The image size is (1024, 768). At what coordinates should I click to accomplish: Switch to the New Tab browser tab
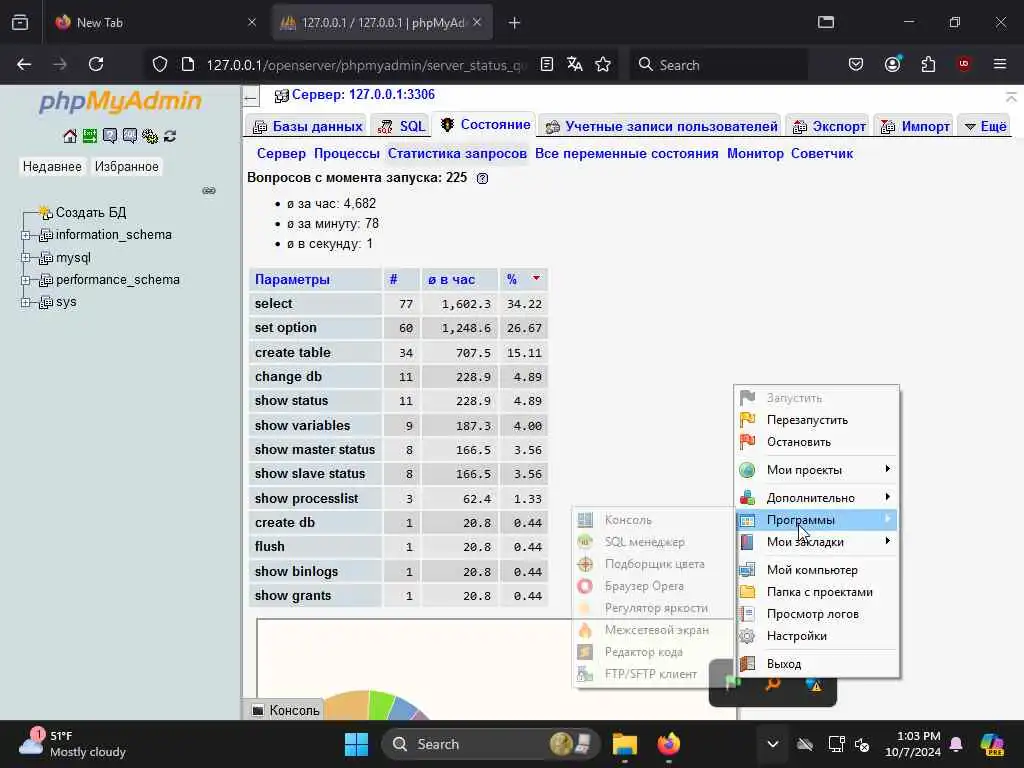(x=155, y=23)
